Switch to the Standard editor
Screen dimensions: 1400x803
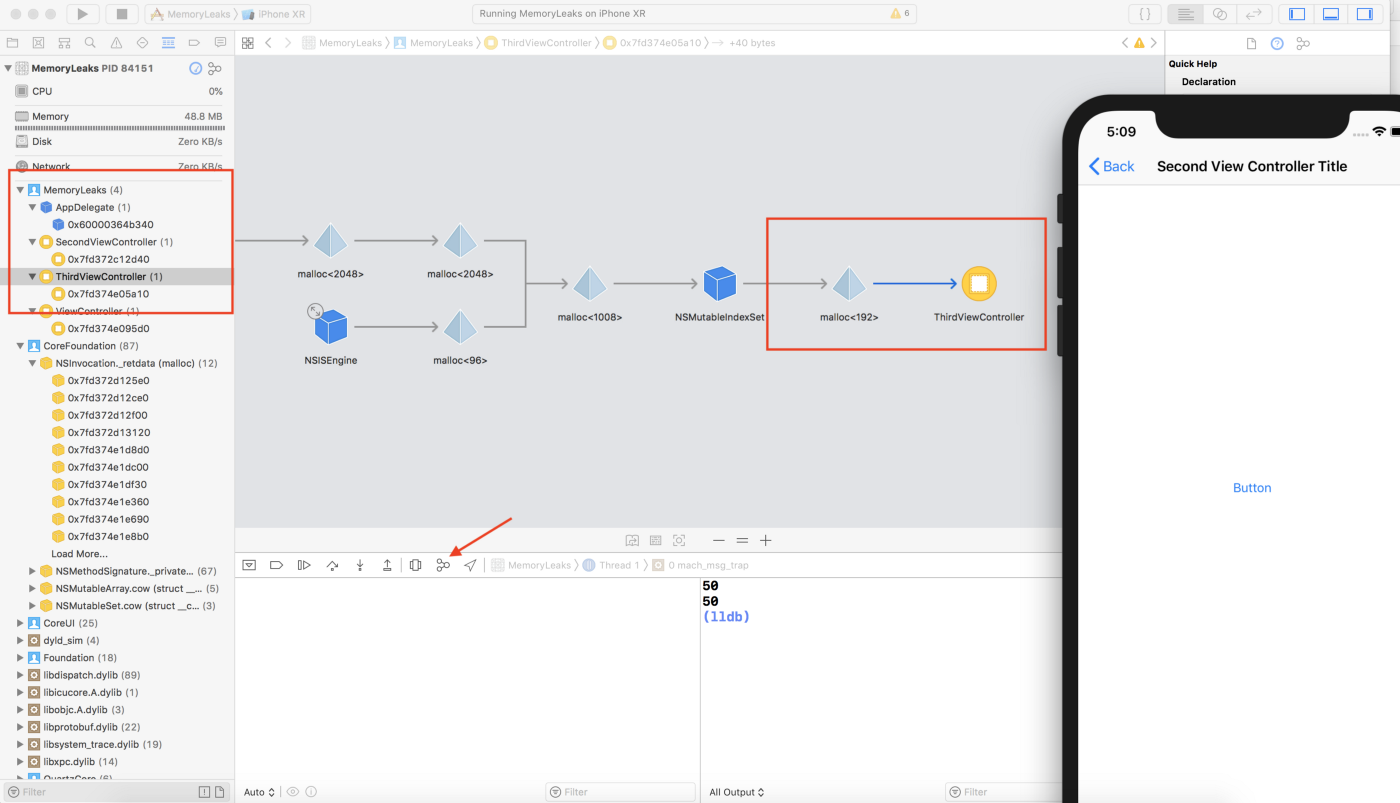click(1186, 14)
